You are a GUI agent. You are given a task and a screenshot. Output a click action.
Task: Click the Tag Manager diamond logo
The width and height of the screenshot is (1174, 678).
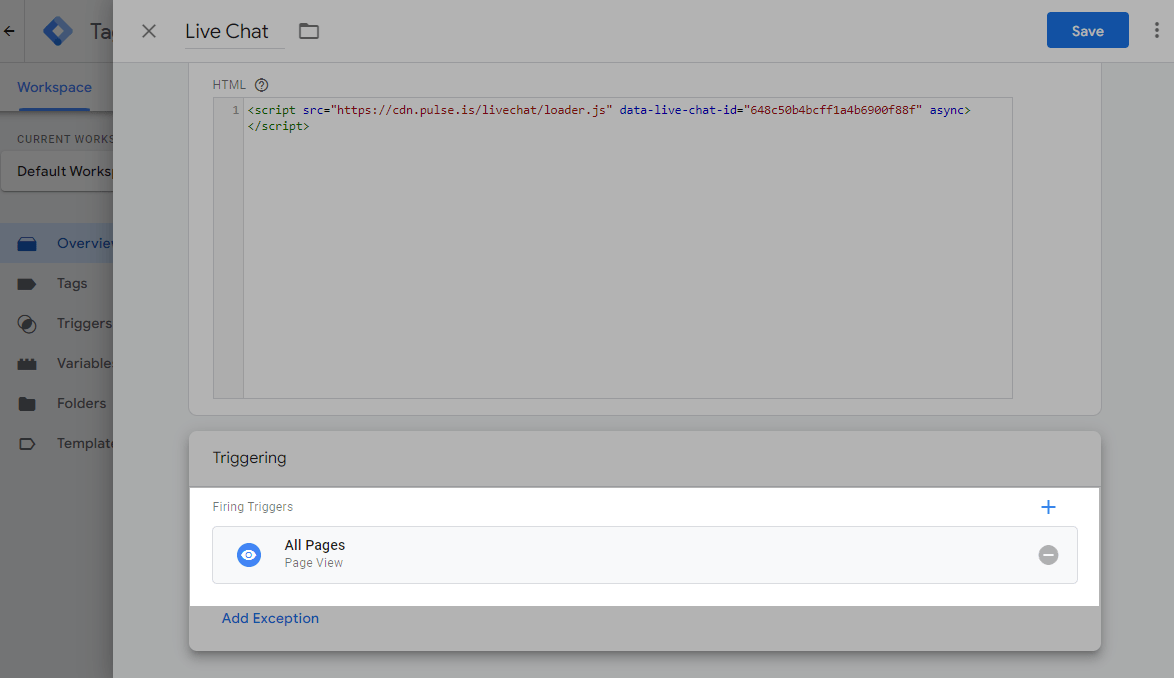(x=57, y=30)
